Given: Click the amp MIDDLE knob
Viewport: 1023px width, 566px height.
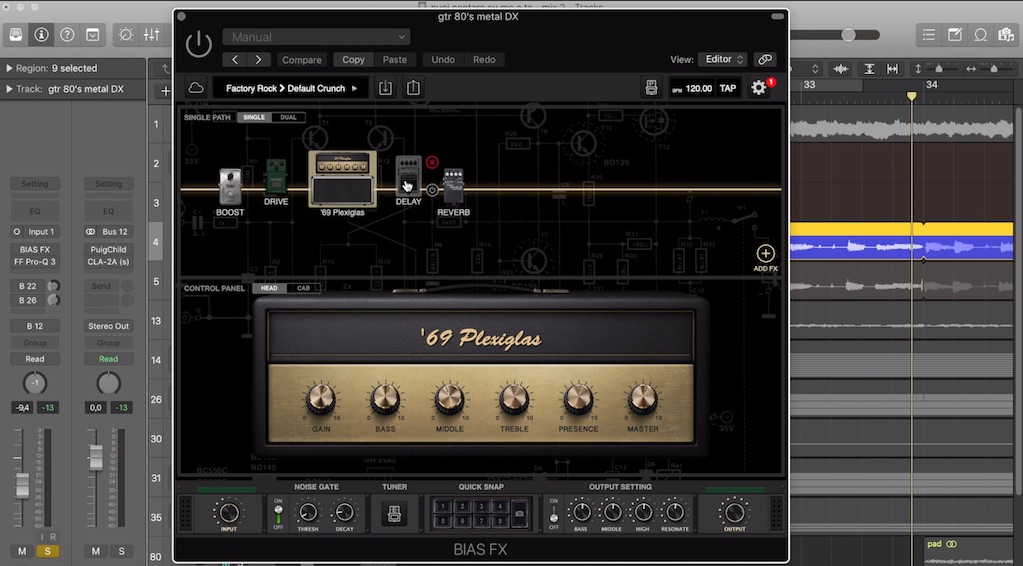Looking at the screenshot, I should click(x=449, y=398).
